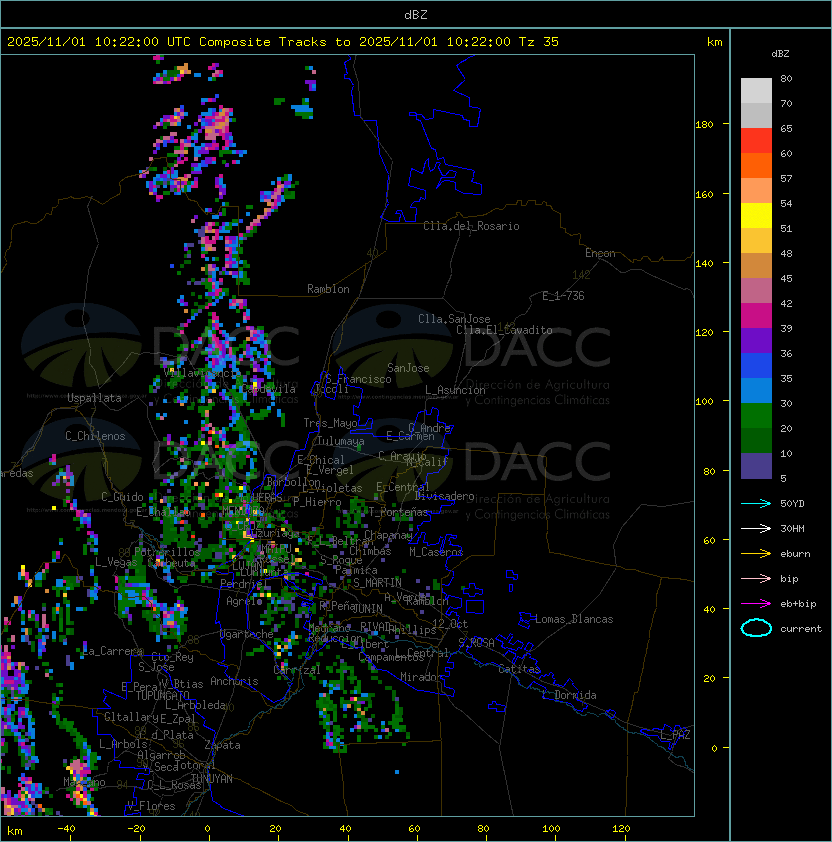This screenshot has height=842, width=832.
Task: Pick the dark orange swatch below 60
Action: [756, 165]
